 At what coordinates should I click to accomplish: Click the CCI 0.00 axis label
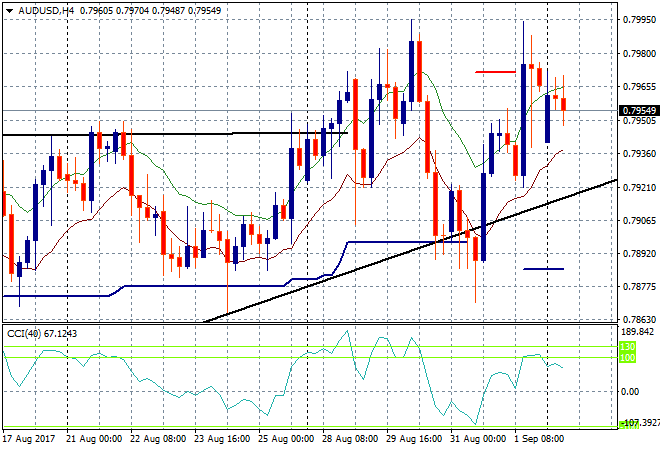pyautogui.click(x=630, y=392)
